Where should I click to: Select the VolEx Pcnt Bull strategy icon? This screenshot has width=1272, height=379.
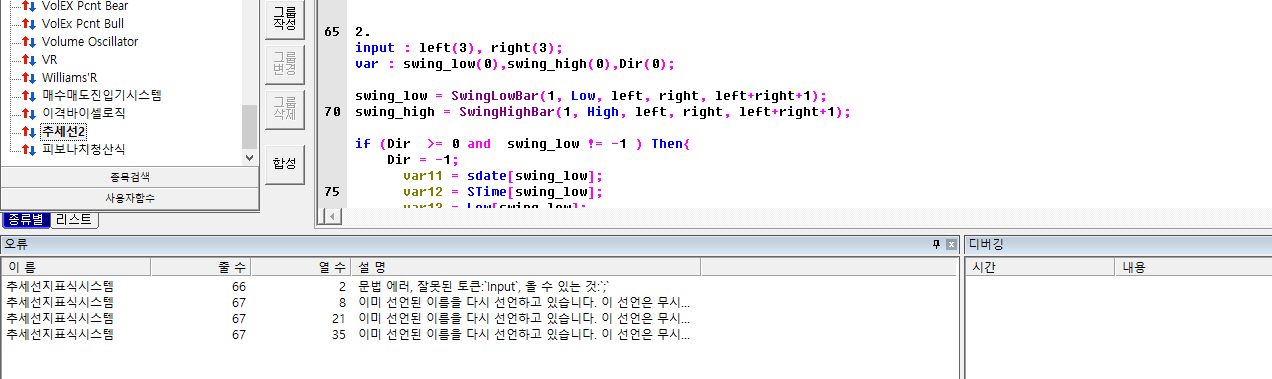coord(29,24)
